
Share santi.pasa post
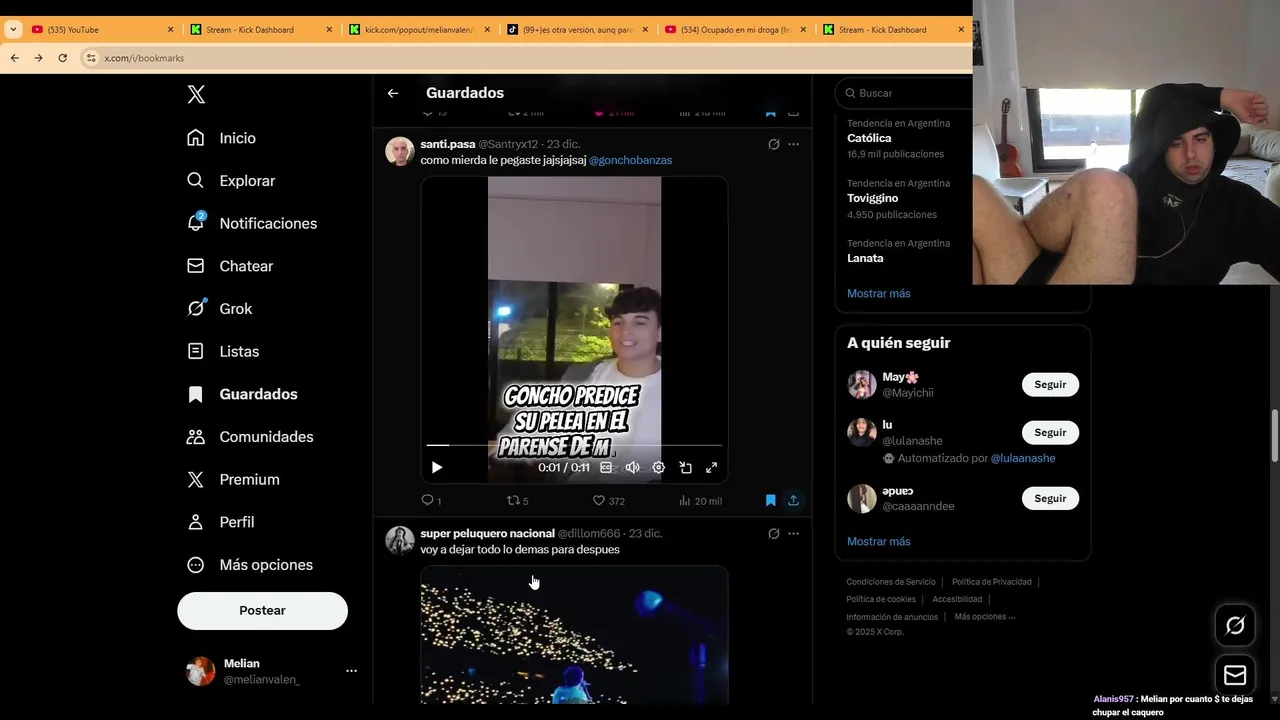793,500
